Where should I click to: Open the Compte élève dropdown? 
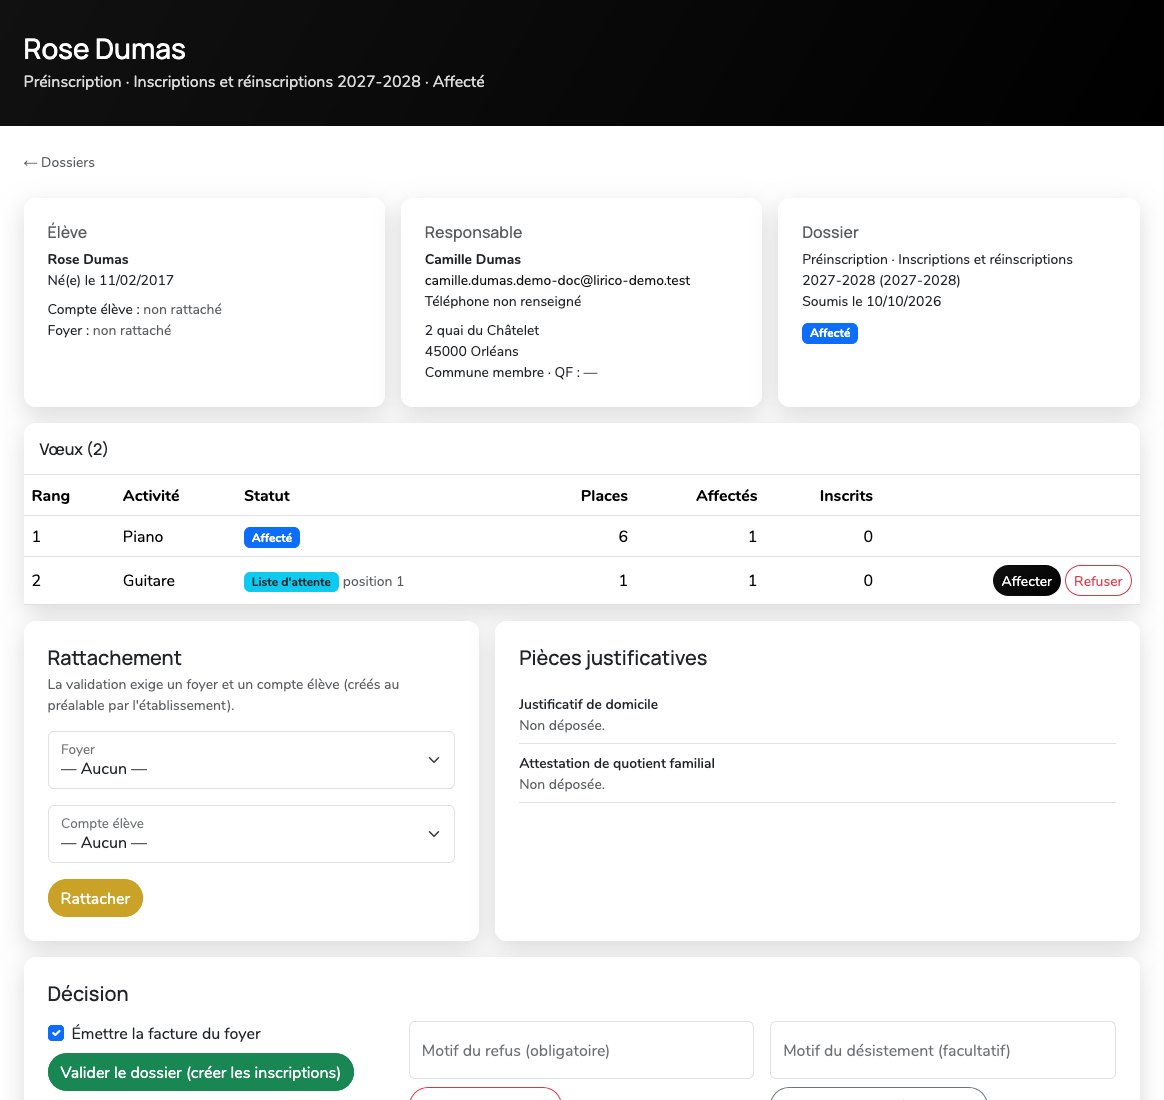click(x=251, y=834)
